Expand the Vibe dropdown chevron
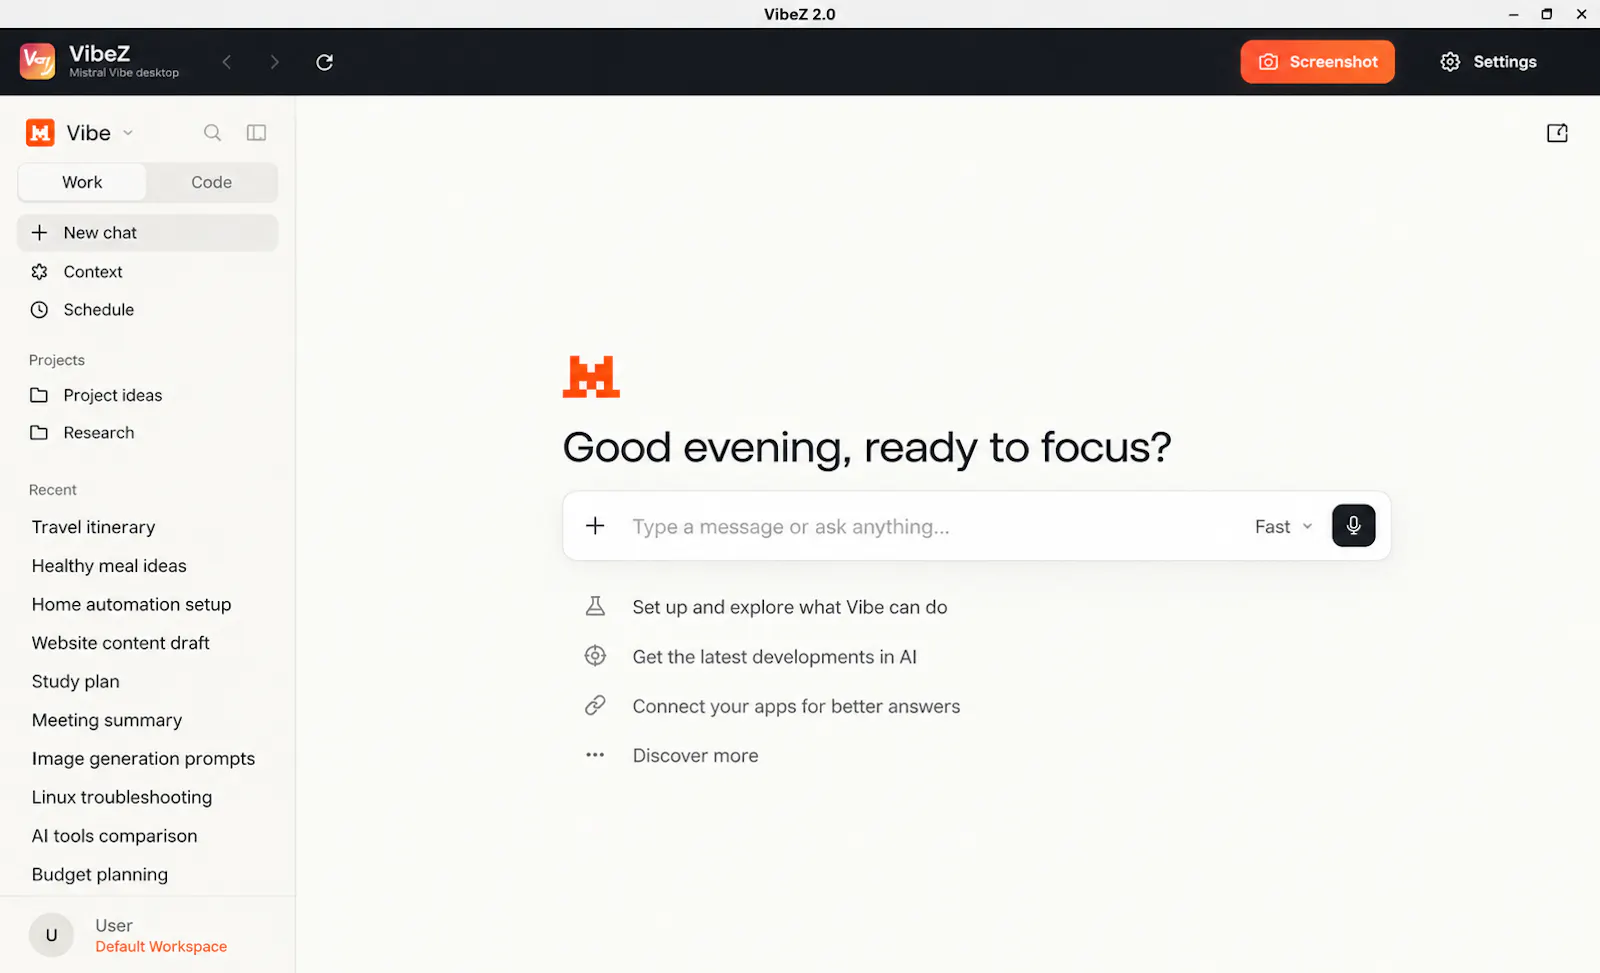The height and width of the screenshot is (973, 1600). click(128, 133)
